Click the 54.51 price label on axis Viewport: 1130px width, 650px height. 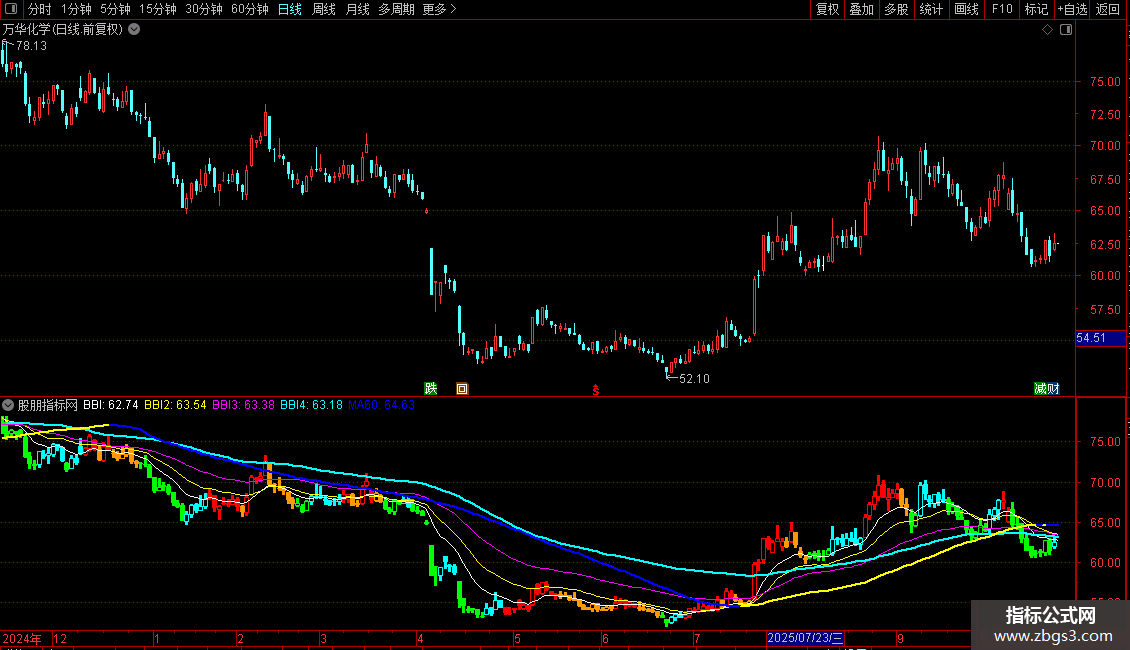pos(1100,338)
